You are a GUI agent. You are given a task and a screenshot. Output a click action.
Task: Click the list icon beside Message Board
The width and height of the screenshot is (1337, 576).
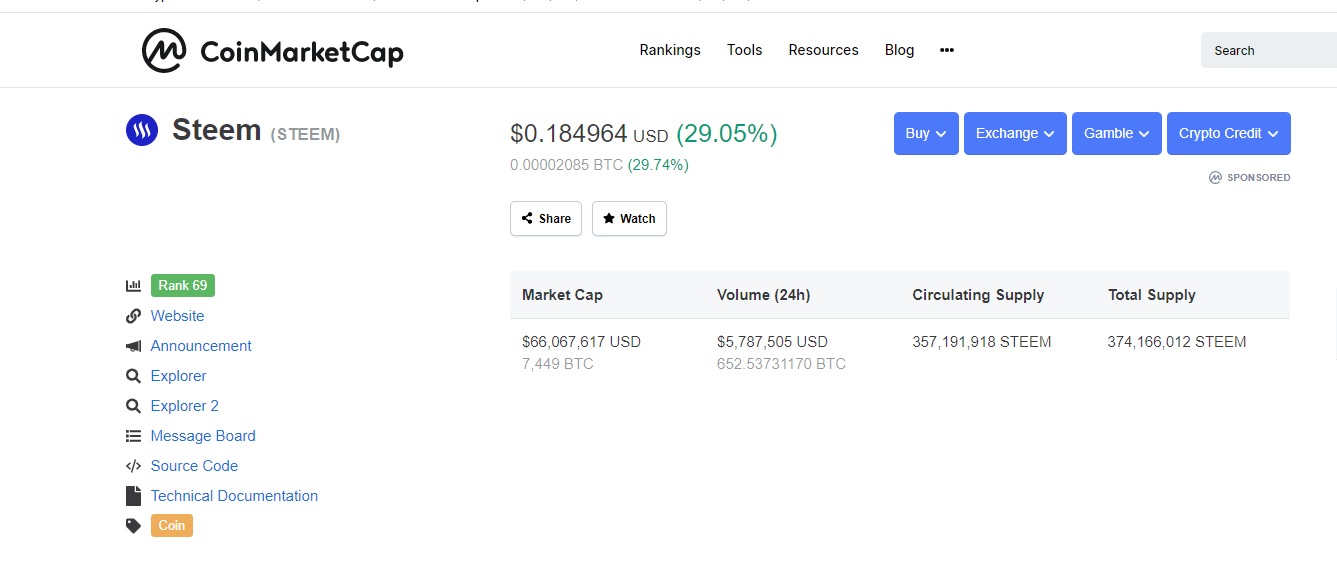(x=133, y=436)
